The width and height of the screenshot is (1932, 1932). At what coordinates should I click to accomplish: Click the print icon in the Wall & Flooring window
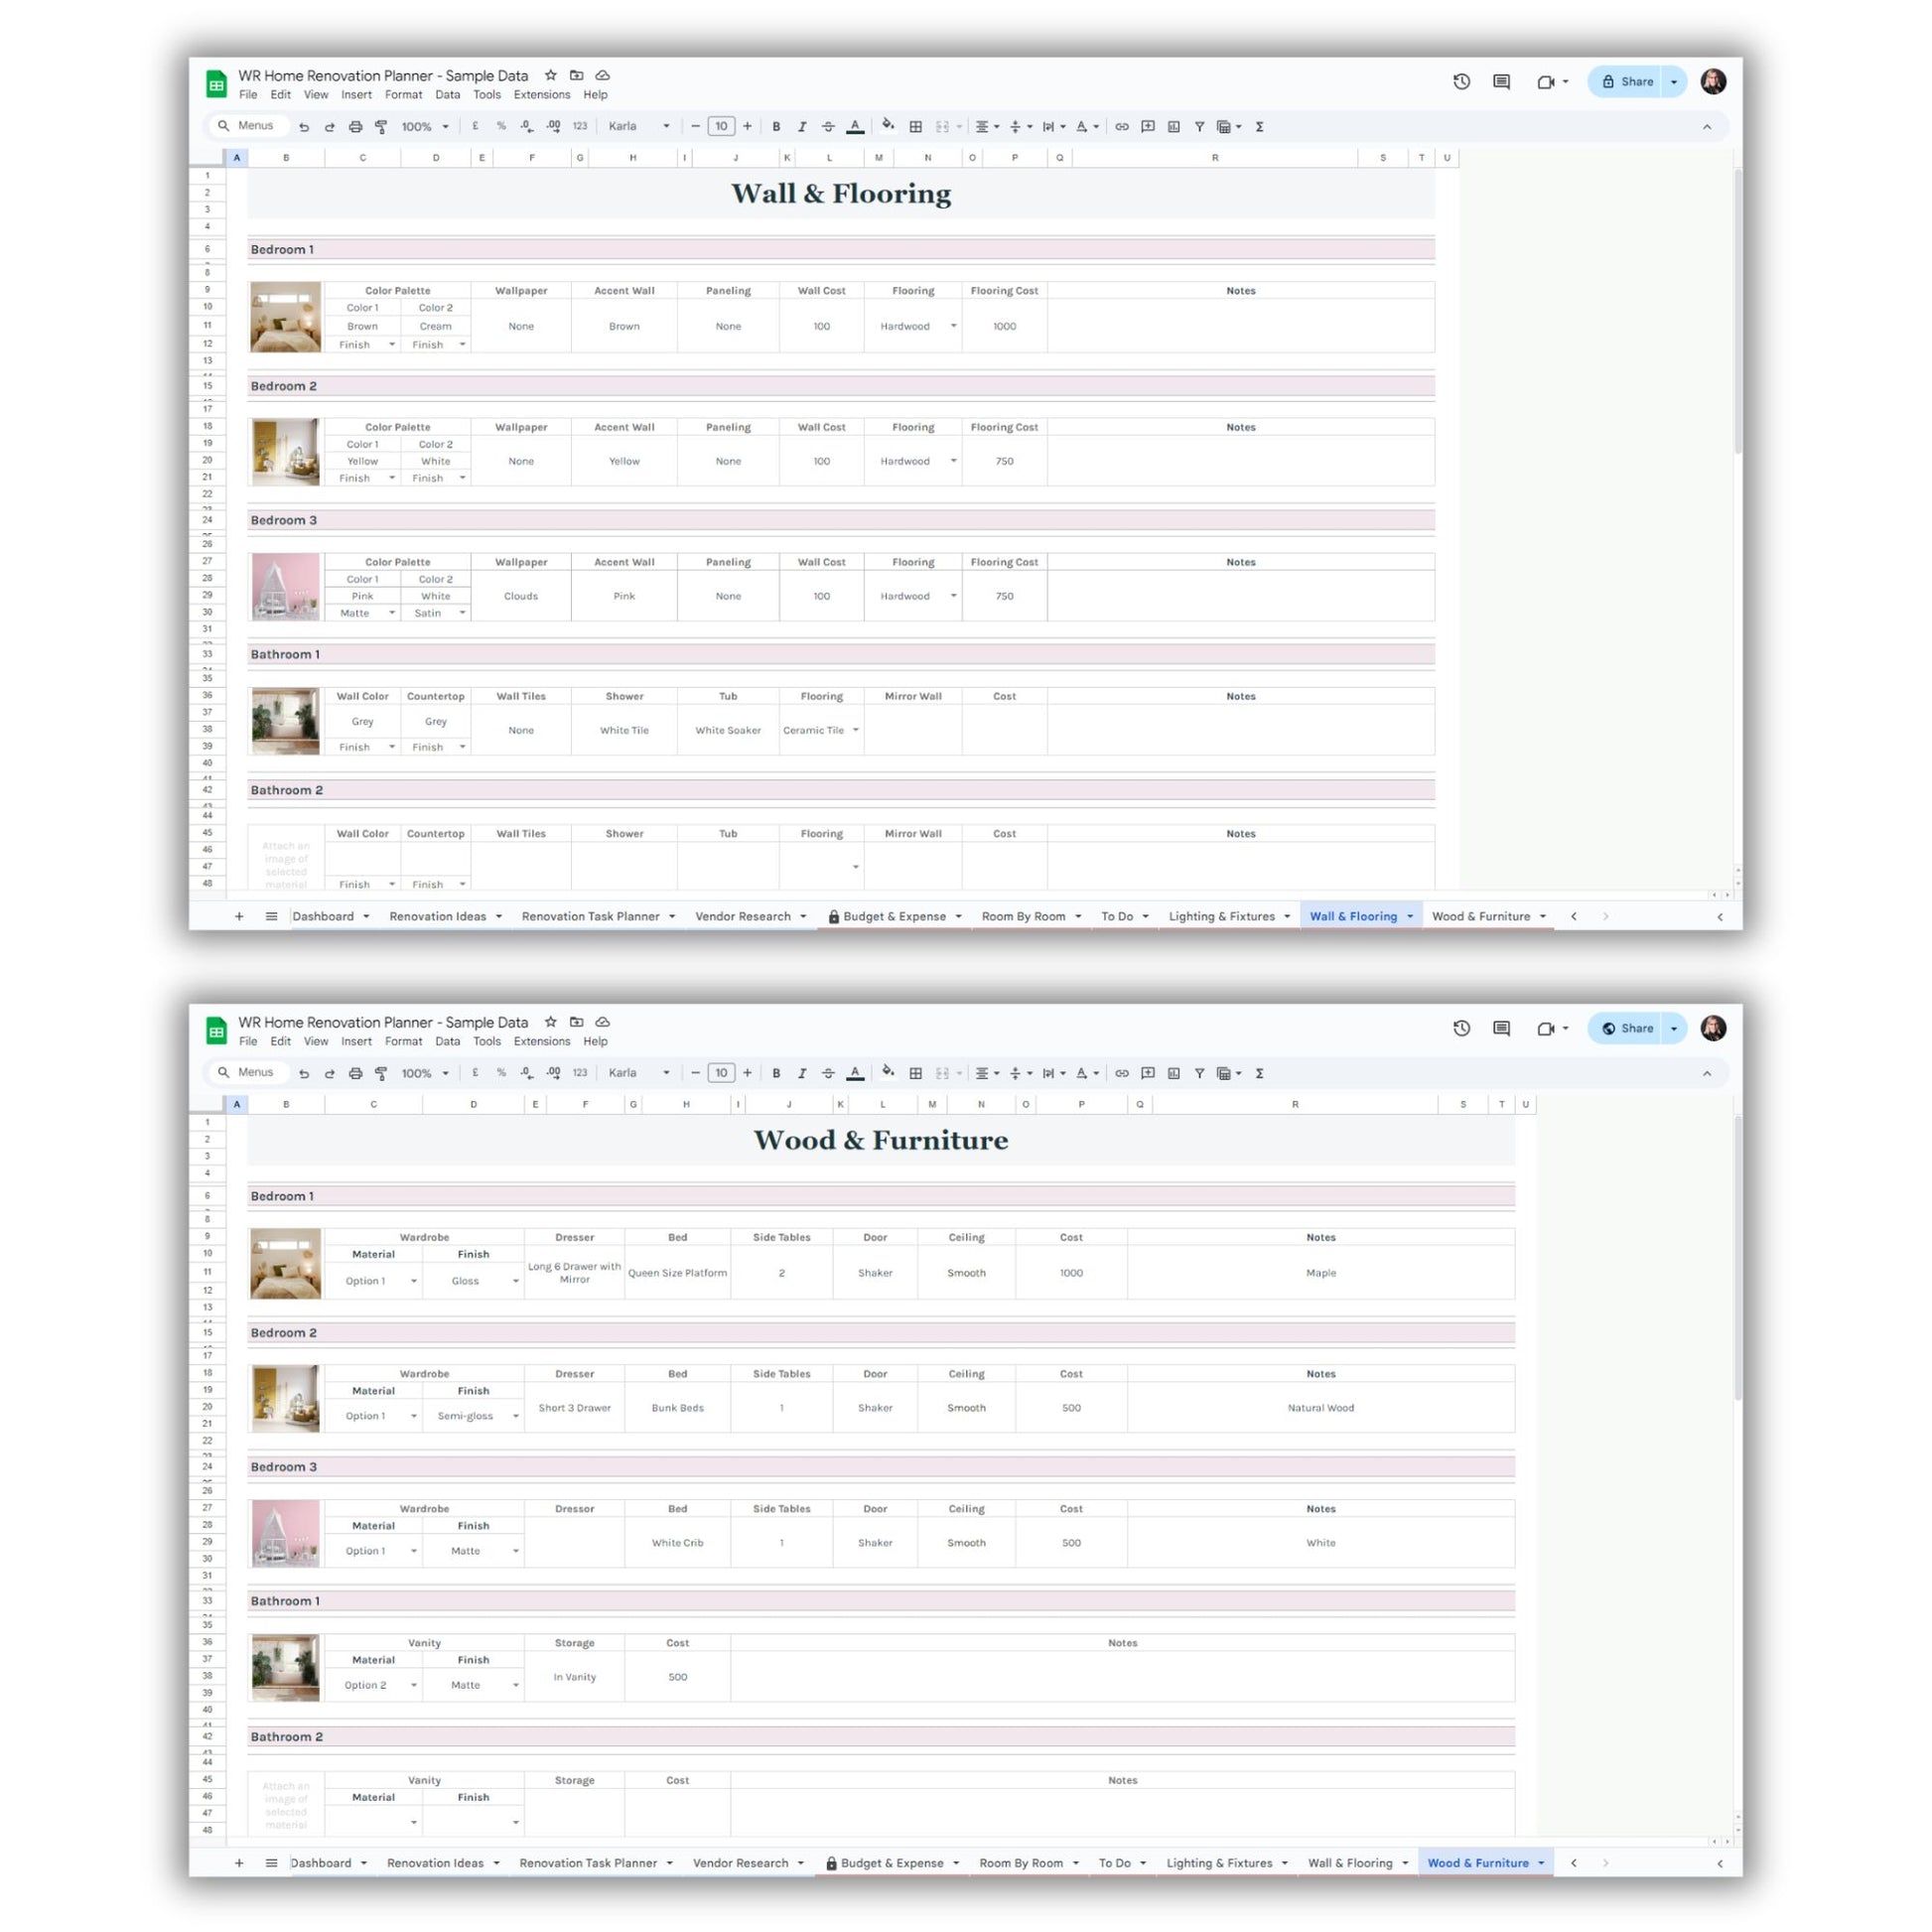pyautogui.click(x=355, y=127)
